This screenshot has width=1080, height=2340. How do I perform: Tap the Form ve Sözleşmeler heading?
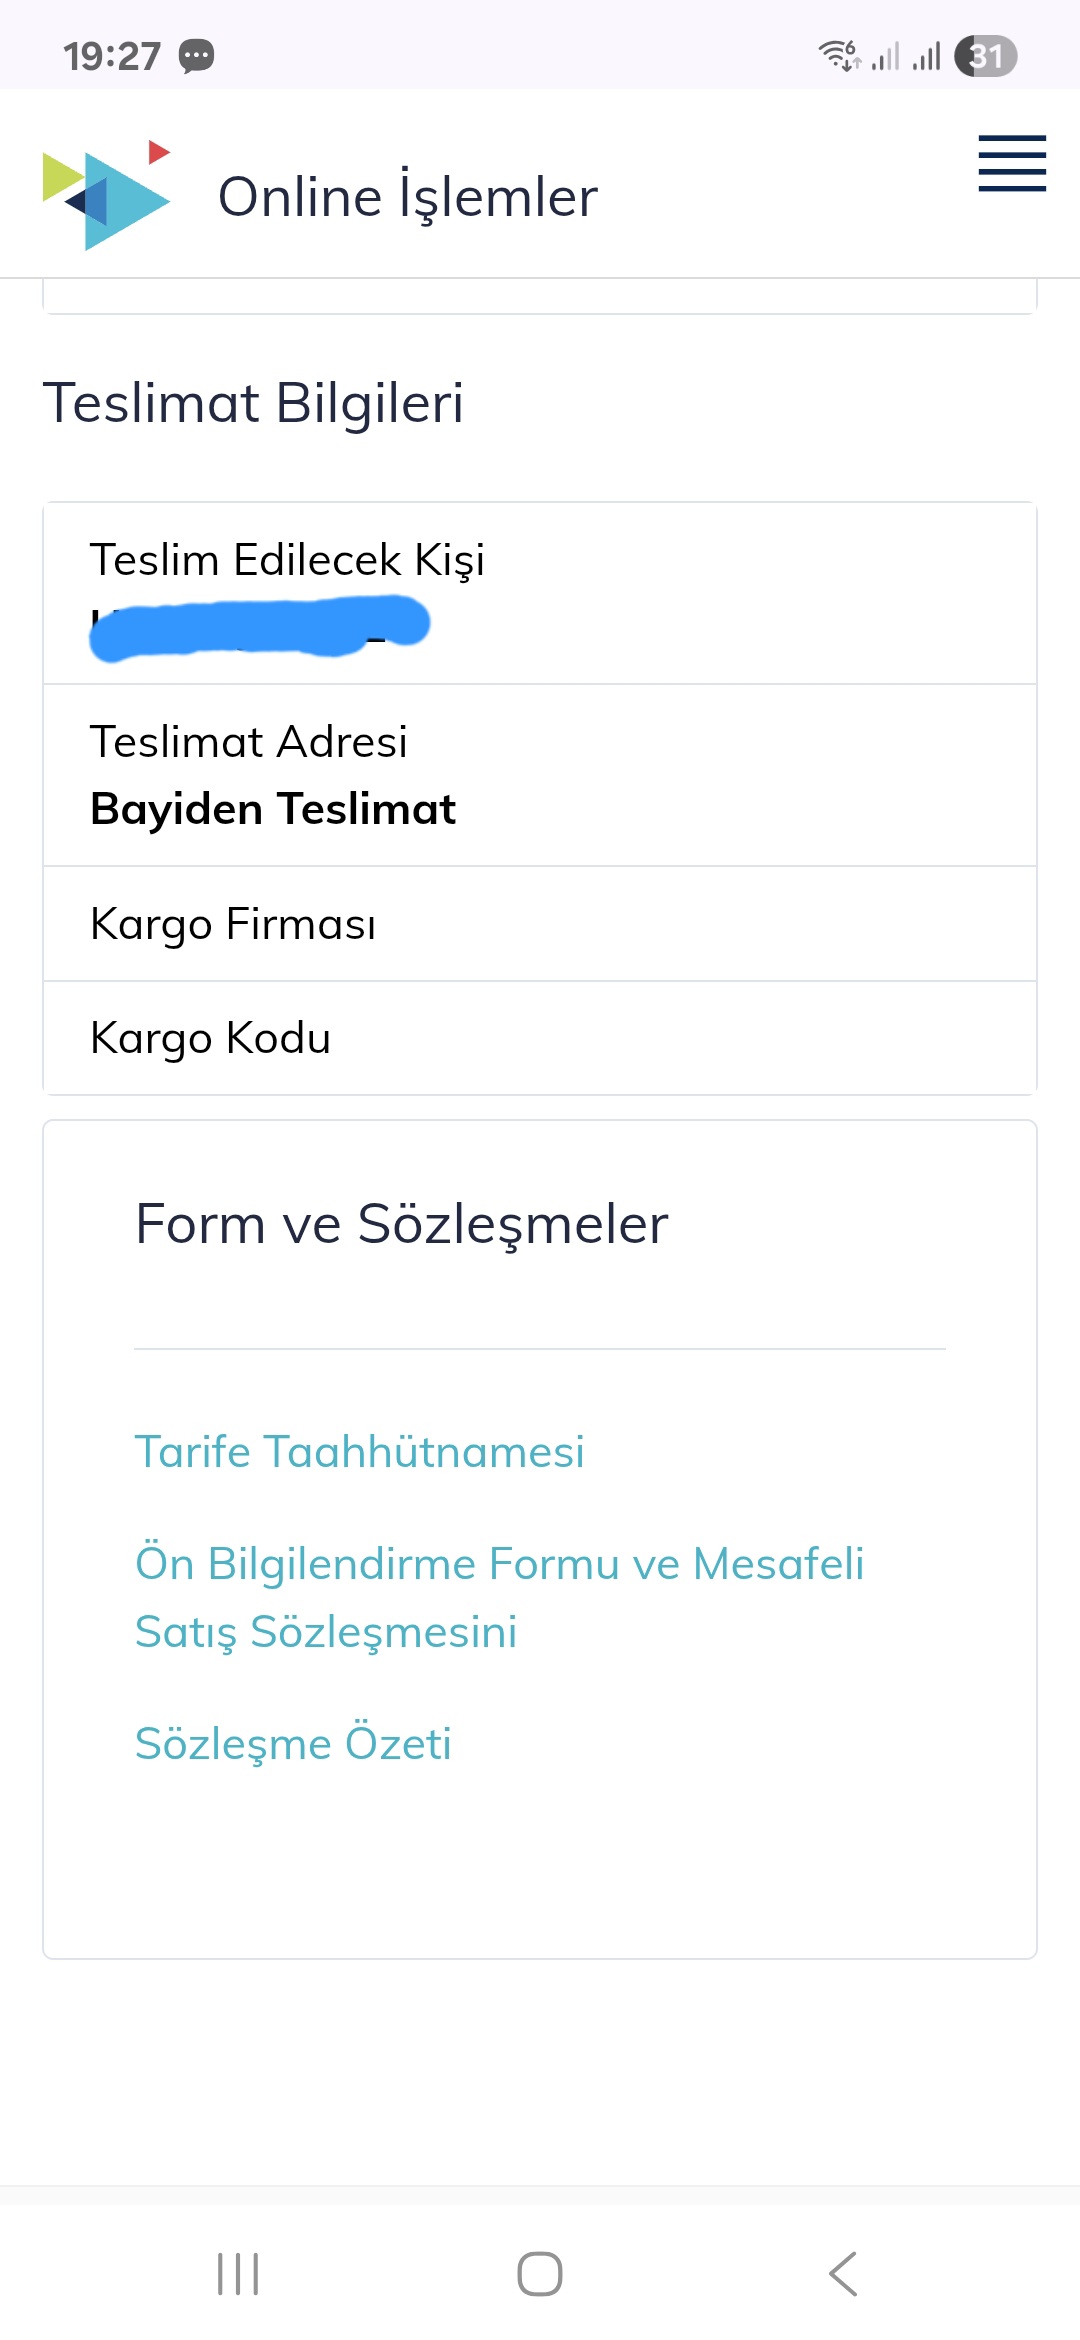(402, 1225)
